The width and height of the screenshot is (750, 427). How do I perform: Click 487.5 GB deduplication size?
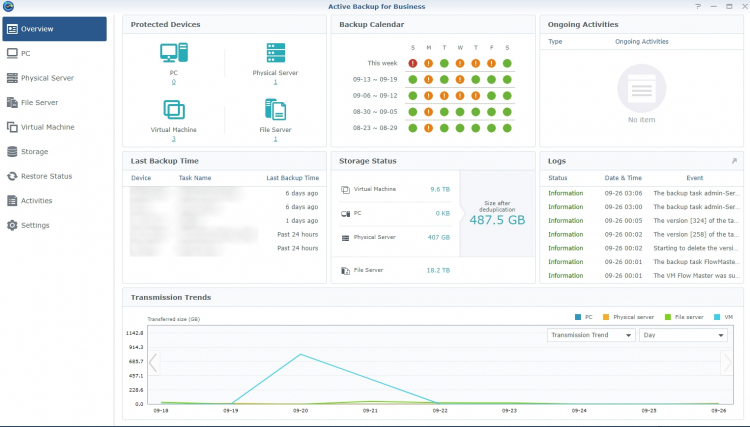pos(497,220)
